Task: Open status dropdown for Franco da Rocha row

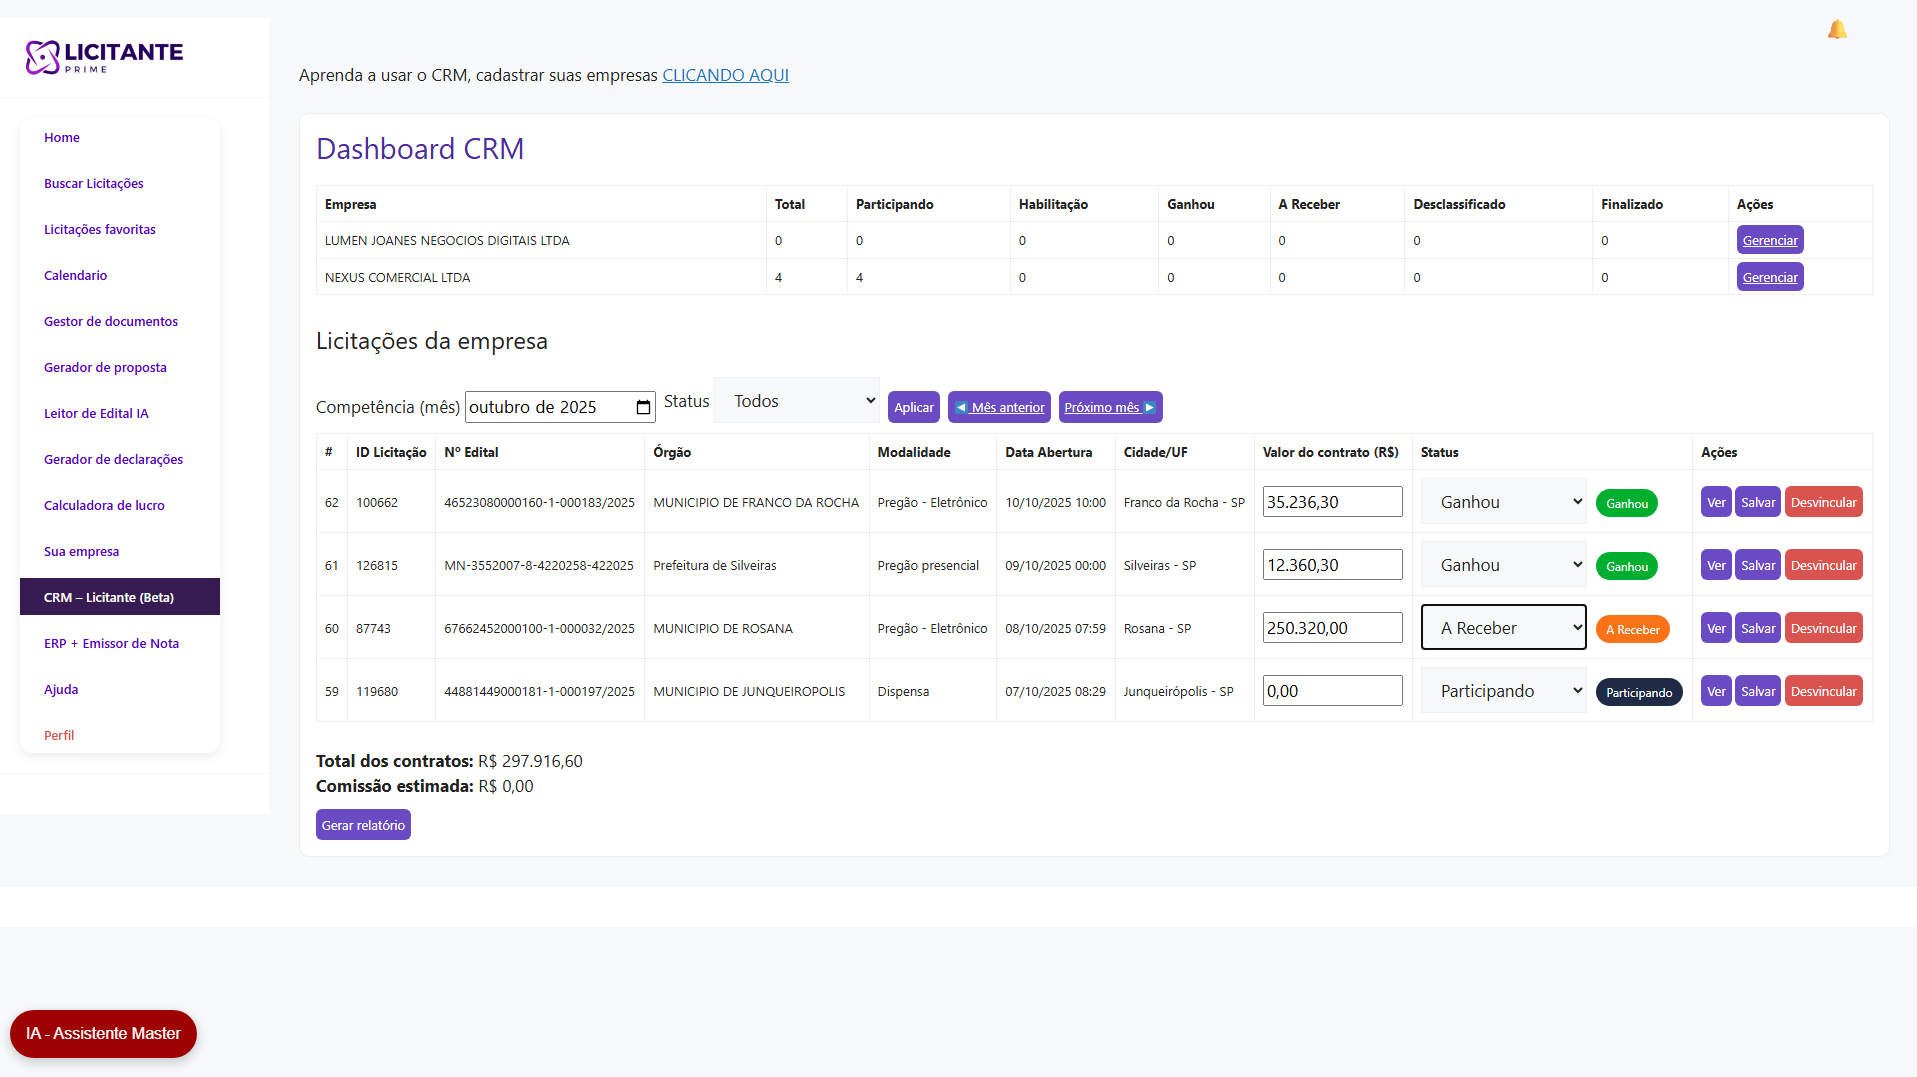Action: click(x=1503, y=502)
